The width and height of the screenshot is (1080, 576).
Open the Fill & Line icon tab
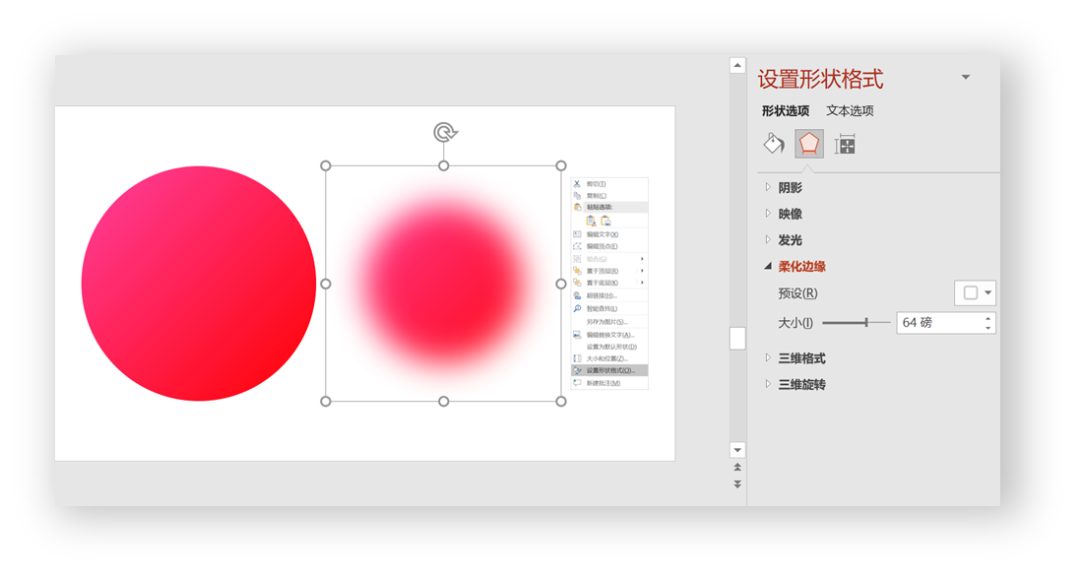[774, 144]
